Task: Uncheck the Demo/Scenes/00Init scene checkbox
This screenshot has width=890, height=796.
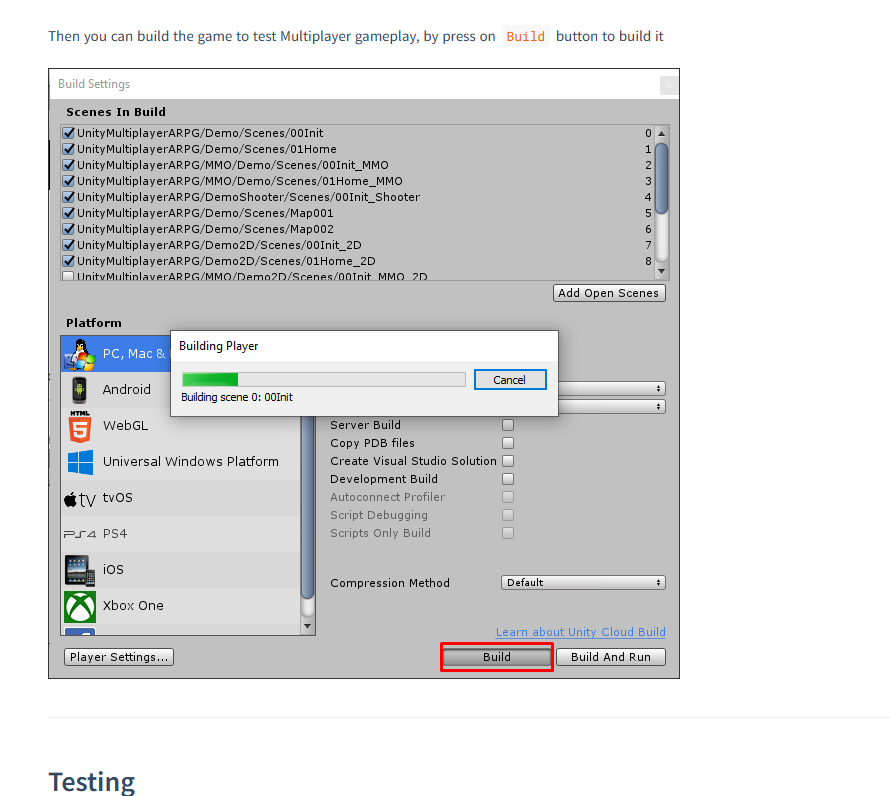Action: 69,133
